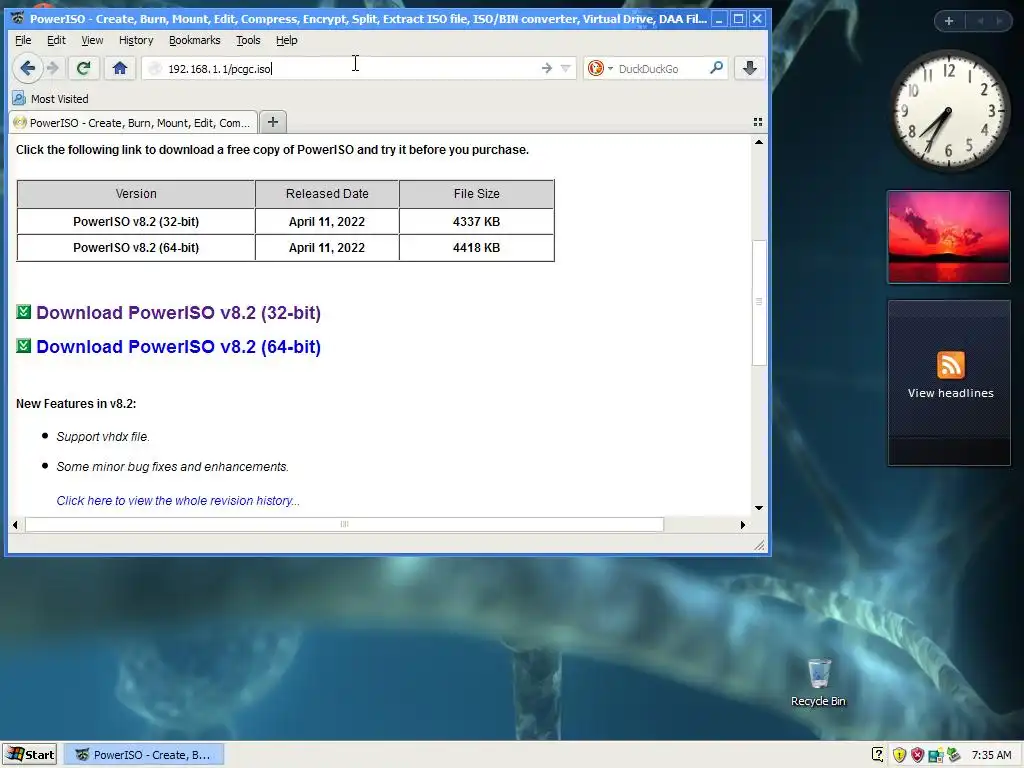Open the Tools menu

coord(248,40)
